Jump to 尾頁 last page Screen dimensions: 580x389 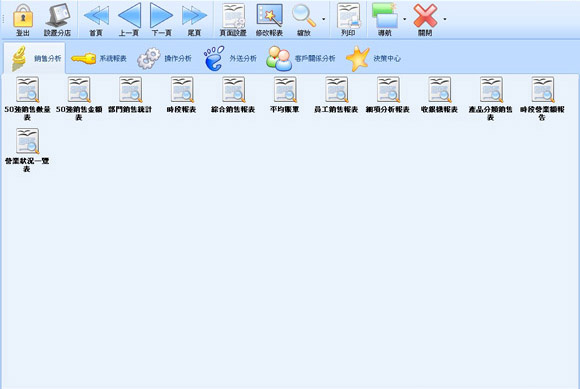[194, 19]
